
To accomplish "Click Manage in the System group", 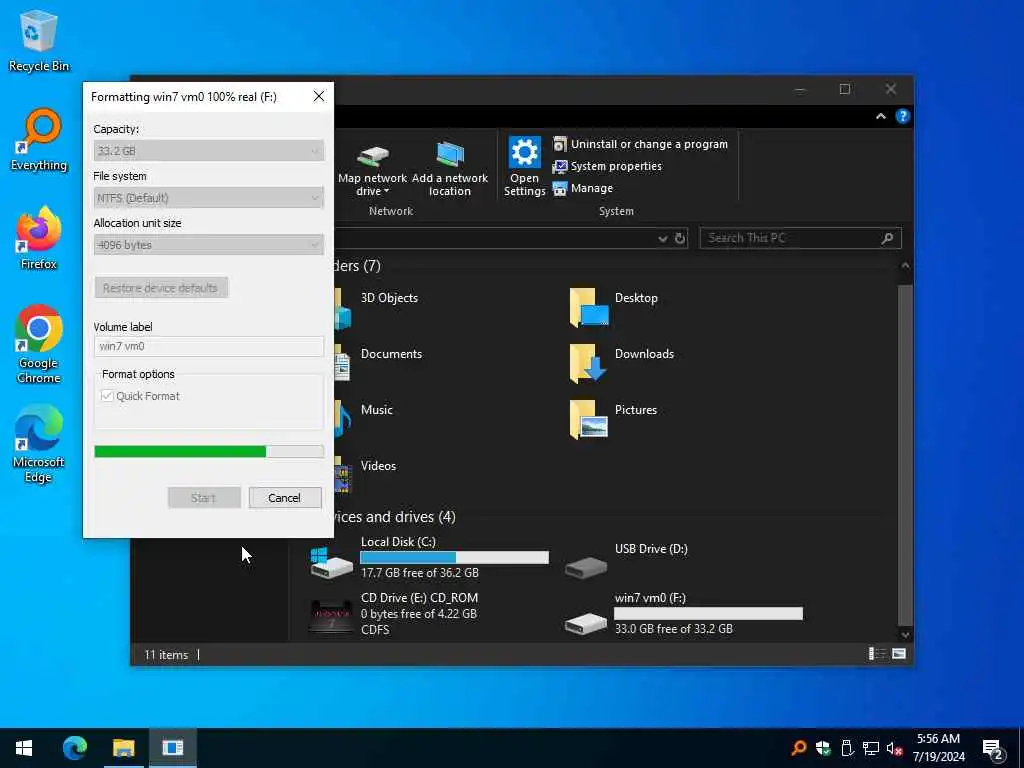I will pos(583,188).
